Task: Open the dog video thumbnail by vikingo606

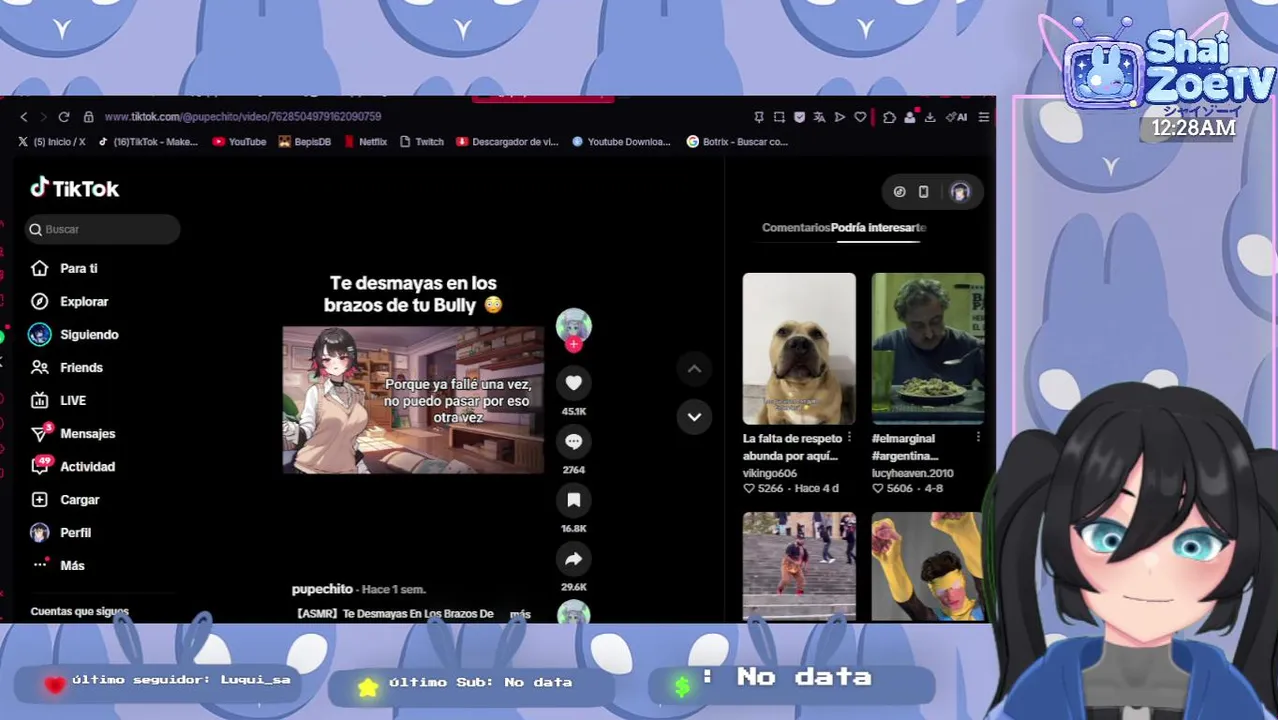Action: (799, 349)
